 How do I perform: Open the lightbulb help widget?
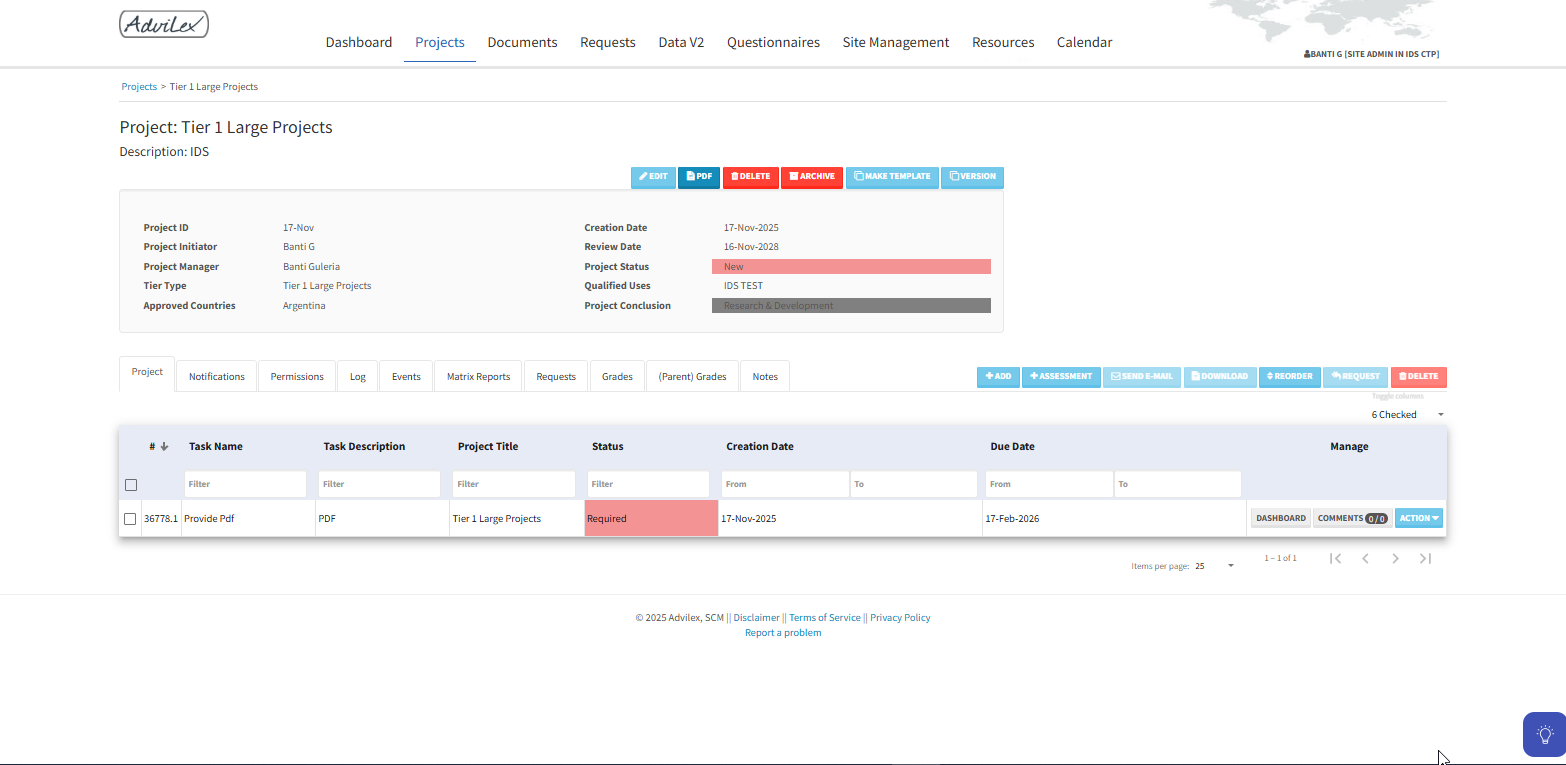point(1544,734)
